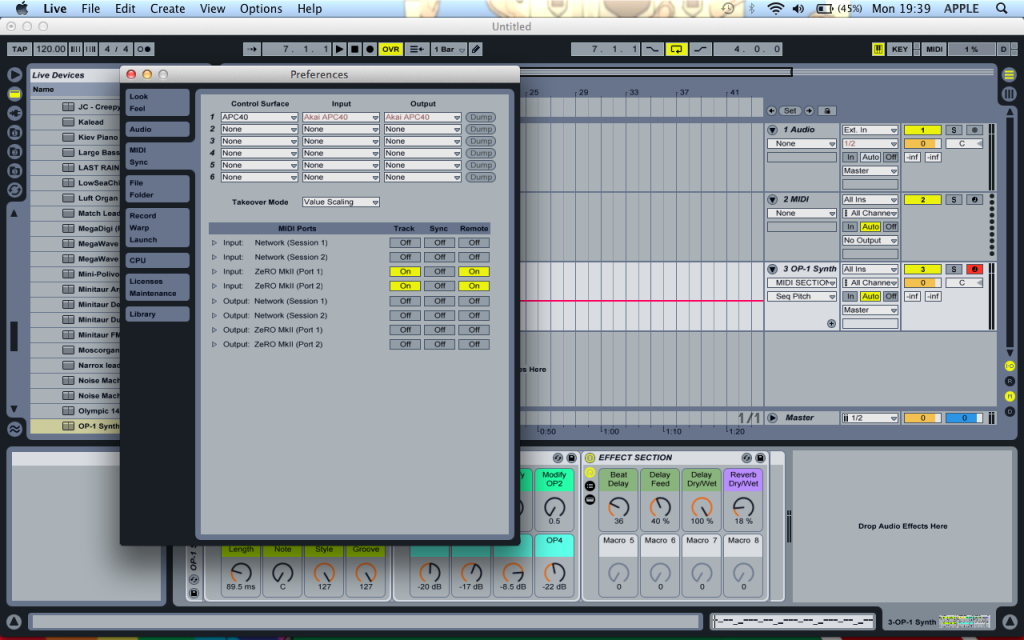Open Control Surface 2 None dropdown
The width and height of the screenshot is (1024, 640).
[x=259, y=129]
